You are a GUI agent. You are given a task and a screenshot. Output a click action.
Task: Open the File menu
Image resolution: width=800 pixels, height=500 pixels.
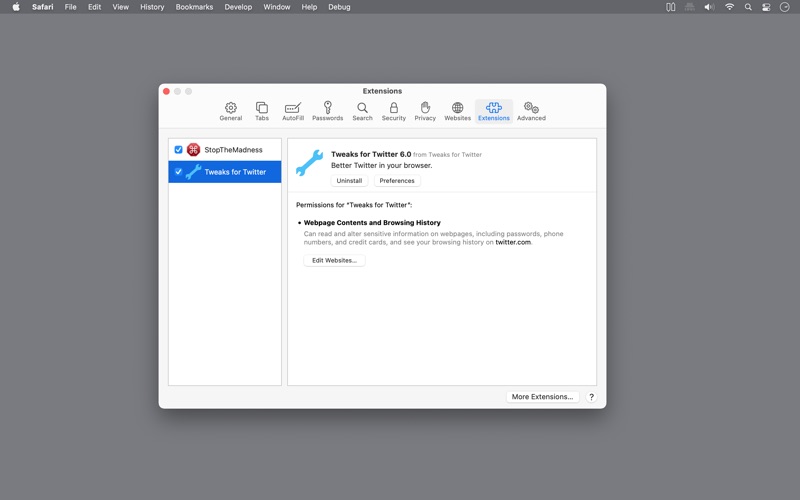pyautogui.click(x=70, y=7)
